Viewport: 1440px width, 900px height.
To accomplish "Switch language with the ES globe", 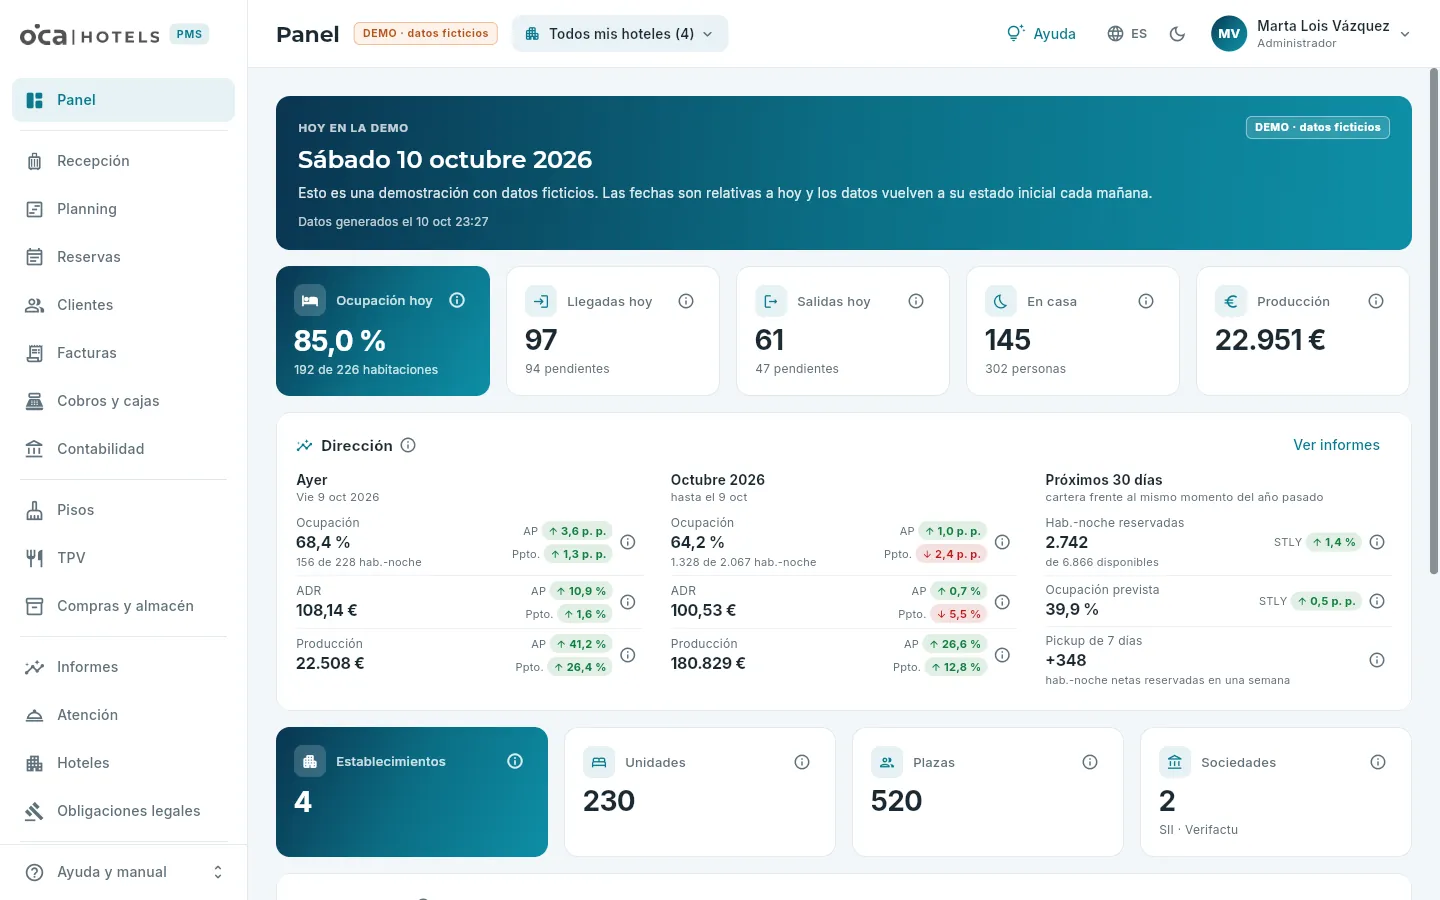I will pos(1127,34).
